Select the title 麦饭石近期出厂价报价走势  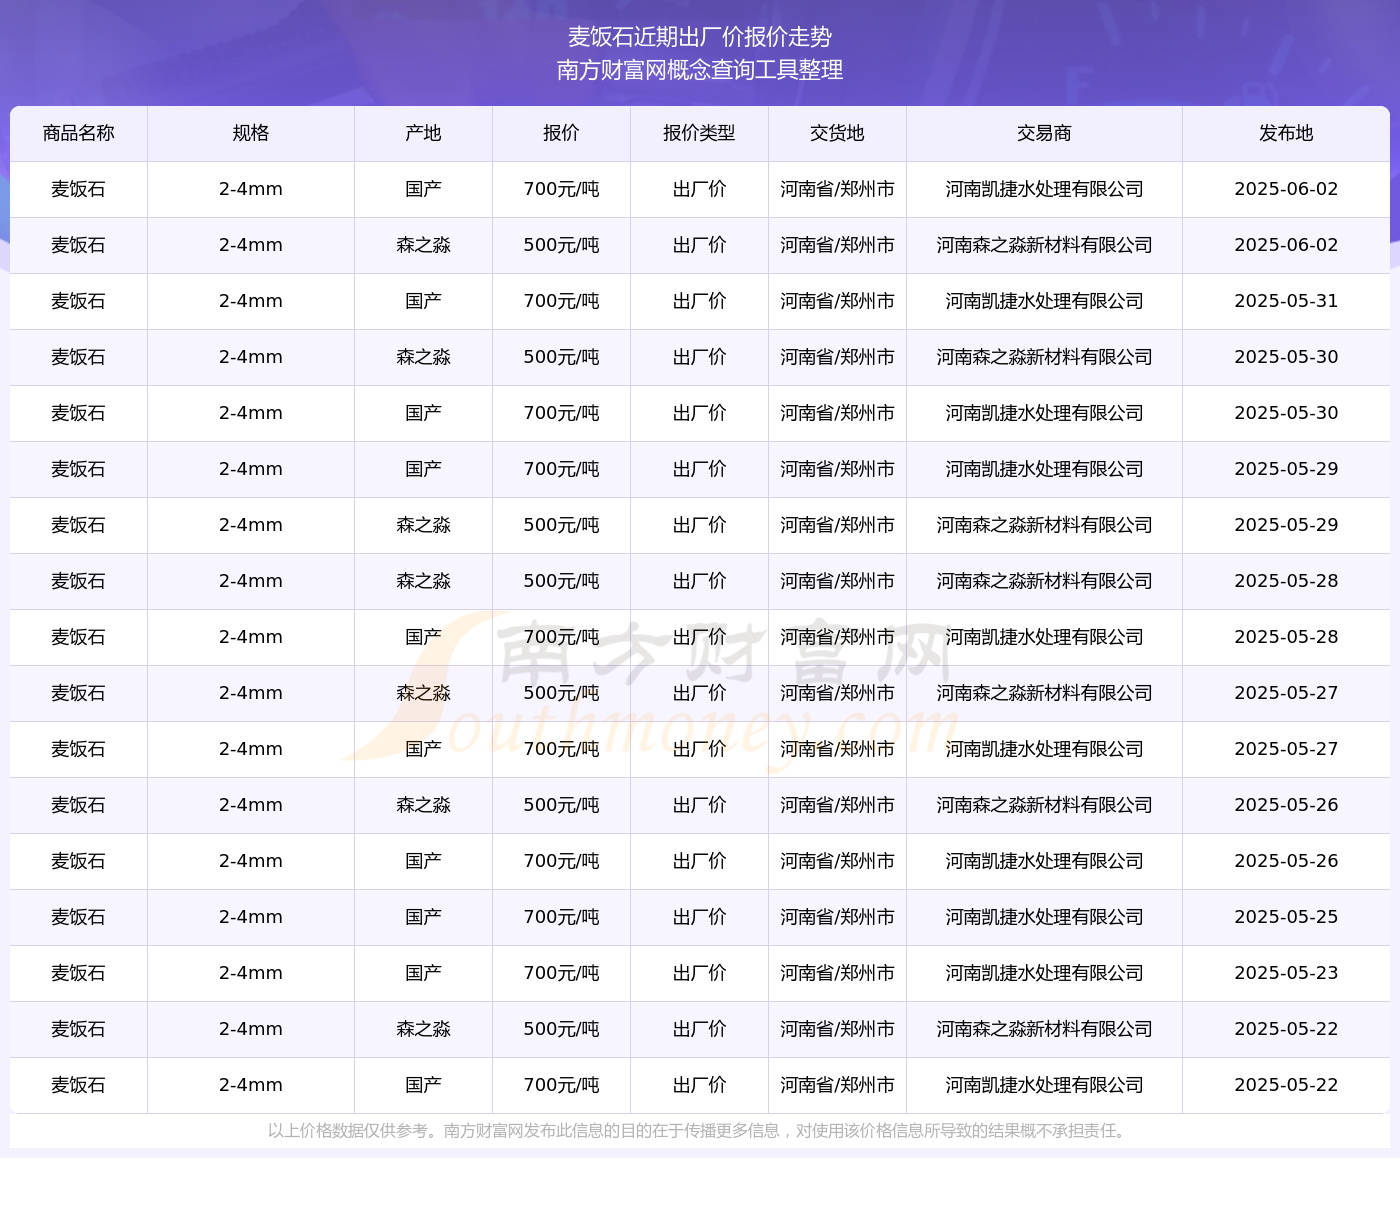pyautogui.click(x=700, y=37)
